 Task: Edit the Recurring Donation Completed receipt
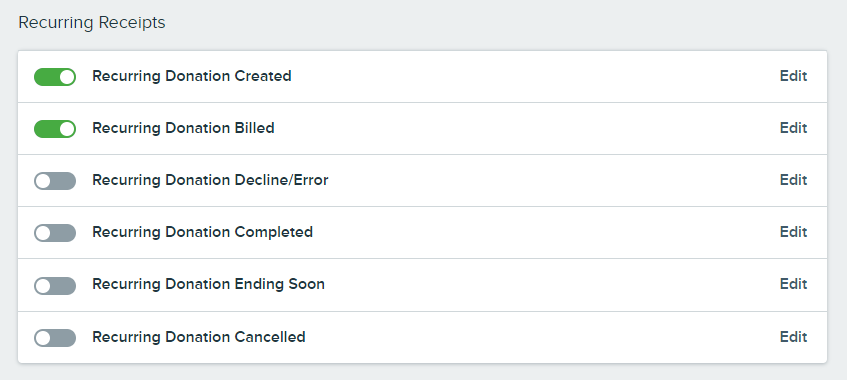(x=793, y=232)
